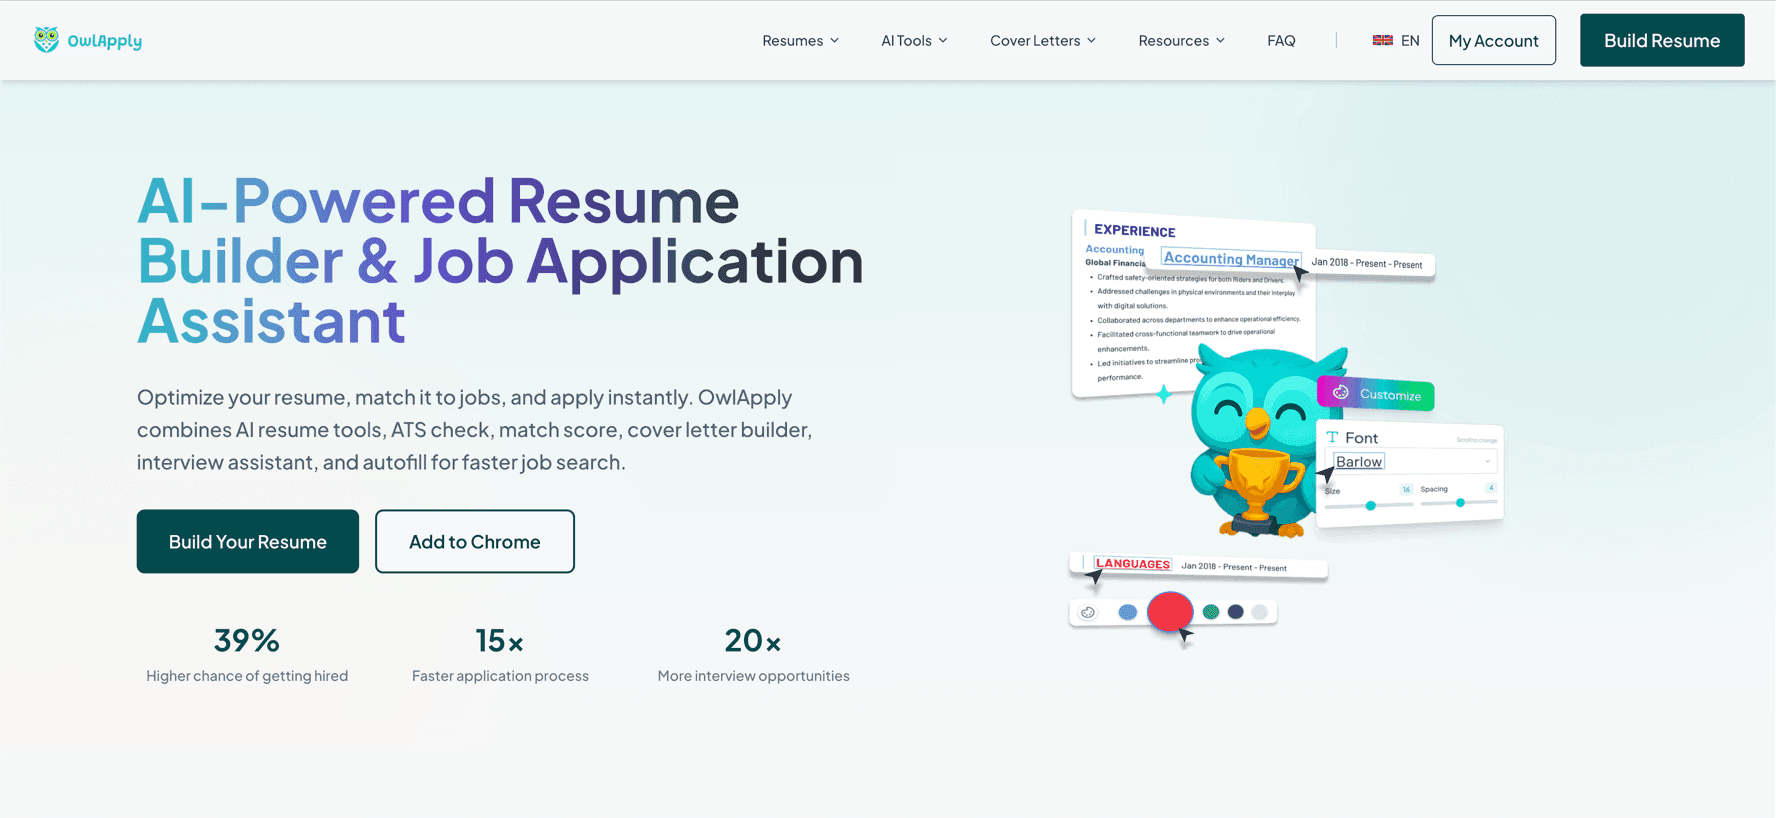
Task: Click the "20x" statistic
Action: click(753, 640)
